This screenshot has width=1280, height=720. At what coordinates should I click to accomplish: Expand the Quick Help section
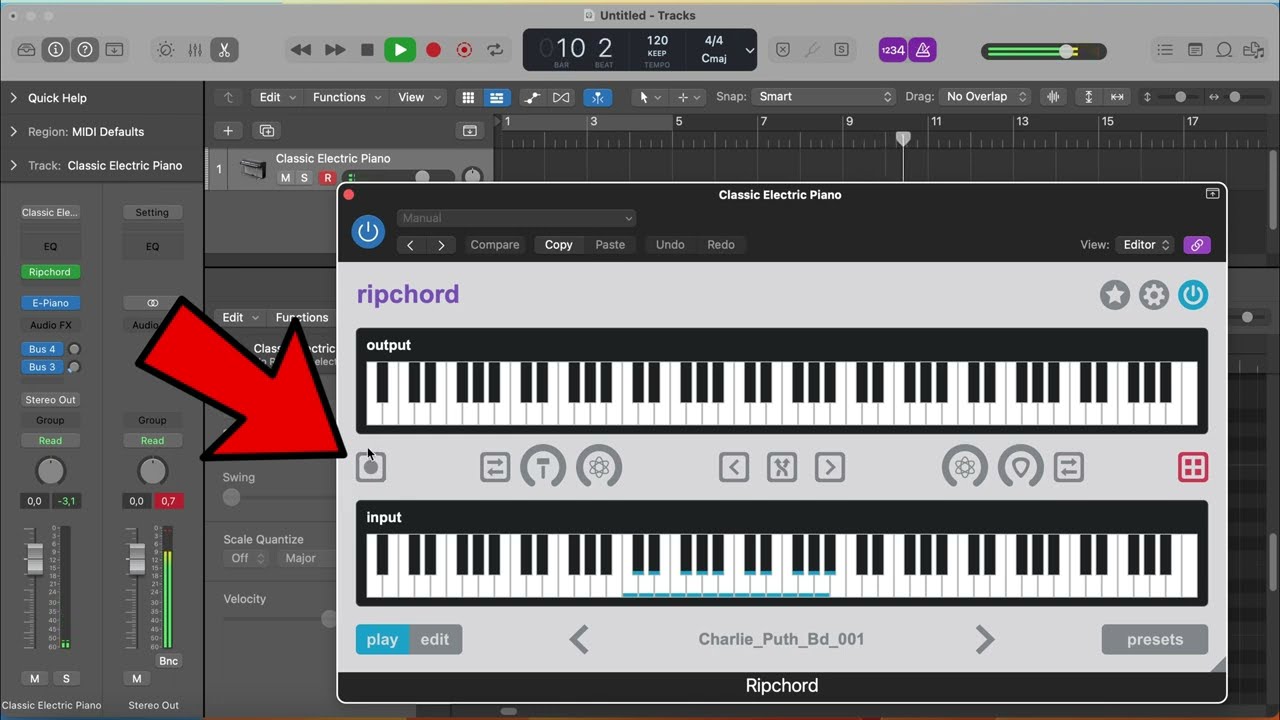pyautogui.click(x=14, y=98)
